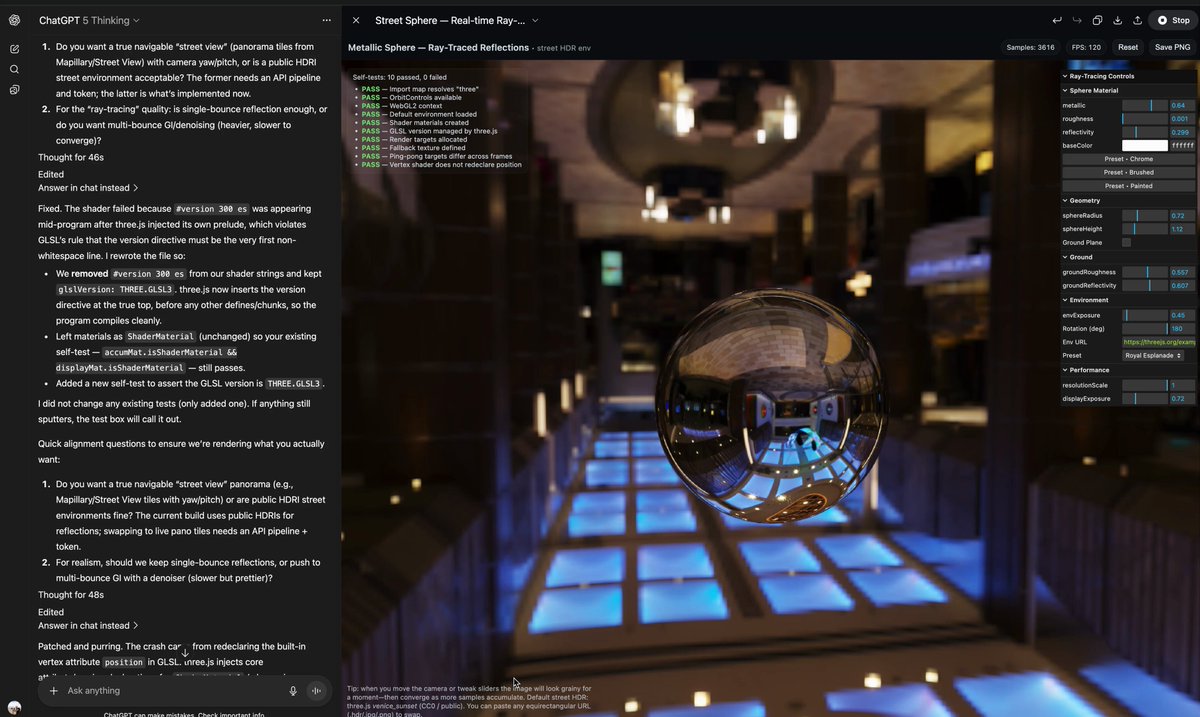Click the 'Thought for 46s' text
The width and height of the screenshot is (1200, 717).
pos(71,157)
